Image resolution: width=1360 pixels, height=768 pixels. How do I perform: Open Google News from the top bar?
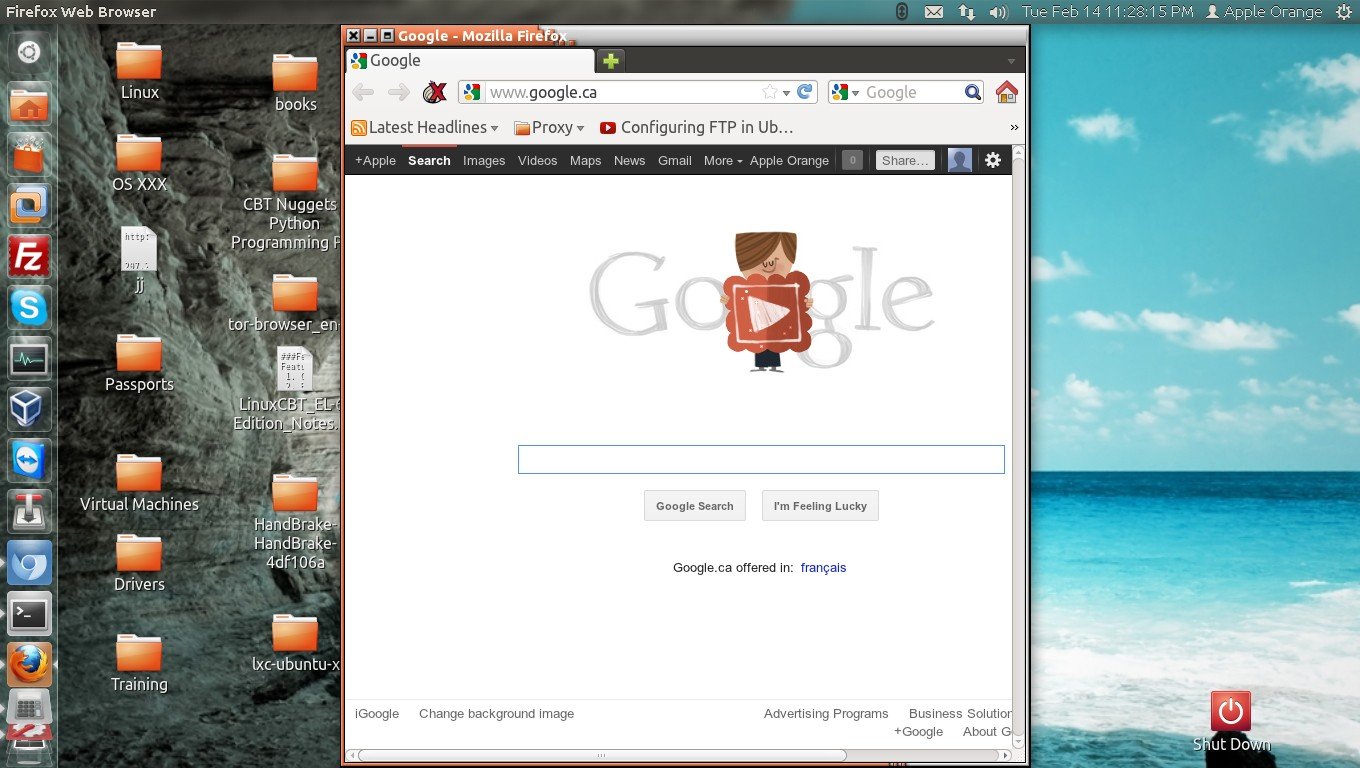point(629,160)
